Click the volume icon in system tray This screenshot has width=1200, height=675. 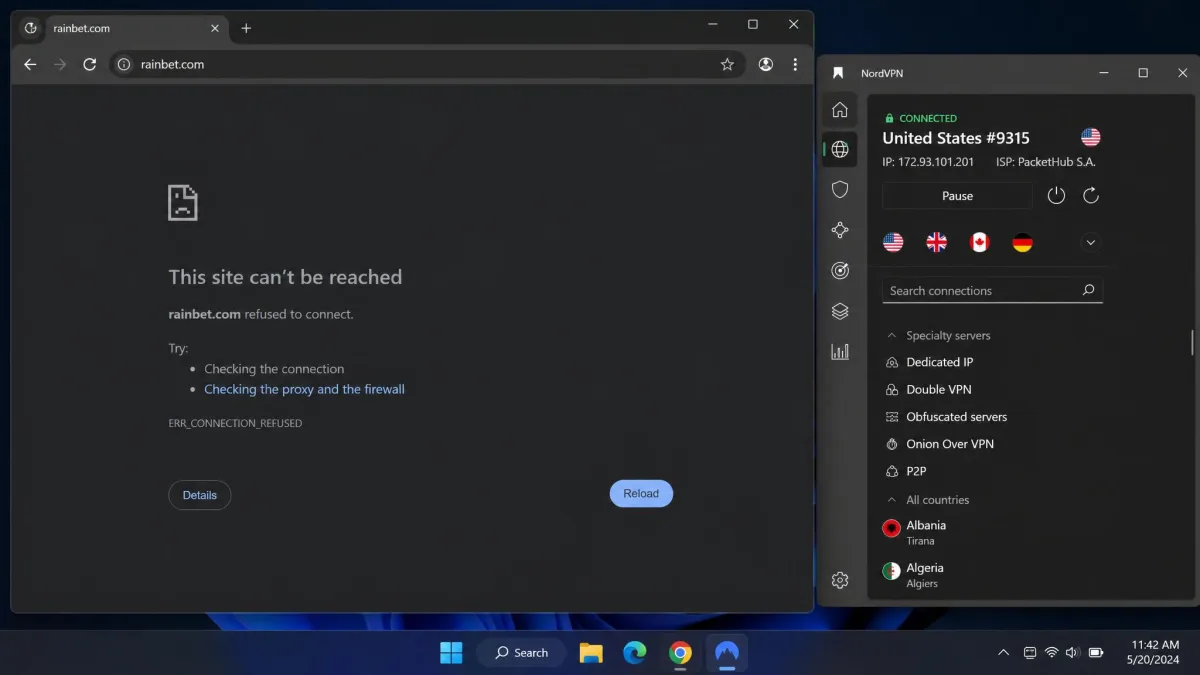[x=1072, y=653]
